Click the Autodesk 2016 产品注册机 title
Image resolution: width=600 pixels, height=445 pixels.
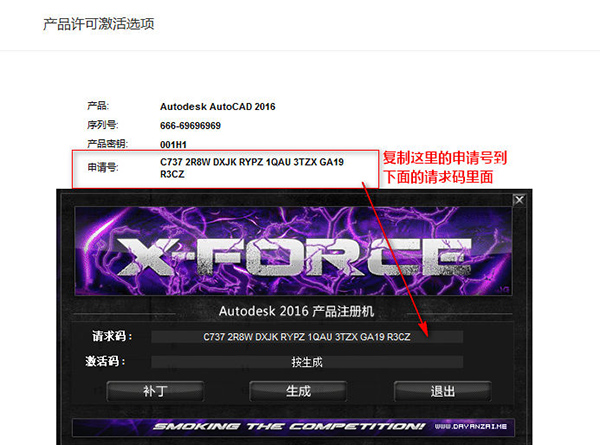click(x=296, y=311)
